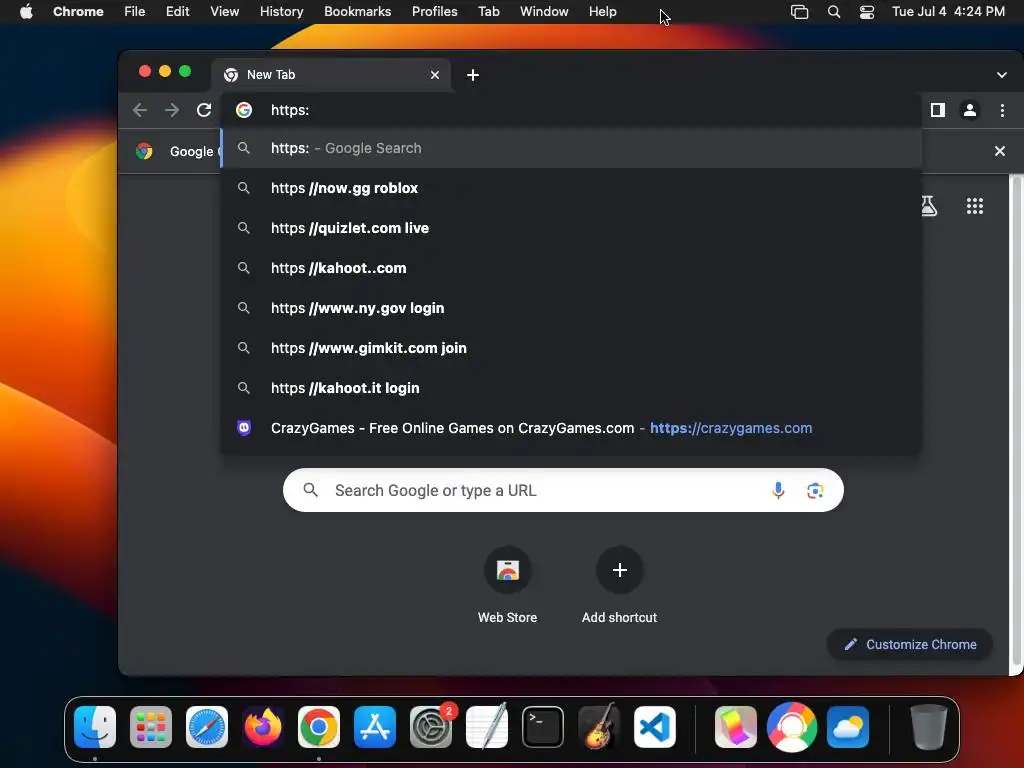This screenshot has height=768, width=1024.
Task: Open Chrome Labs flask icon
Action: click(x=928, y=206)
